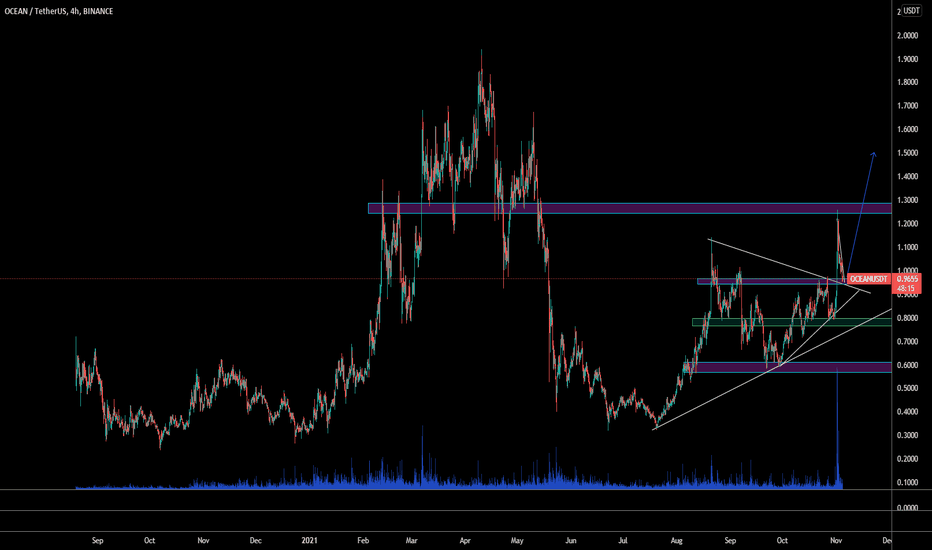
Task: Click the Aug label on time axis
Action: point(676,540)
